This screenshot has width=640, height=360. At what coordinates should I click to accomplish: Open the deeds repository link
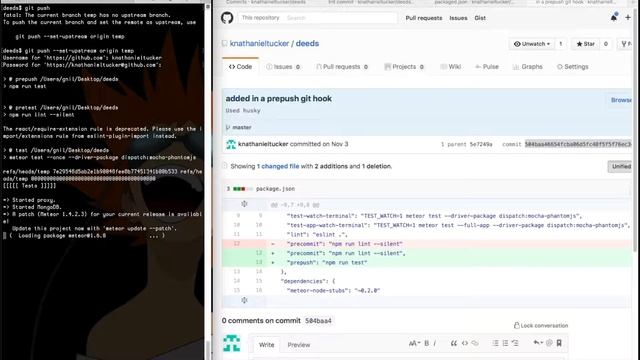click(307, 43)
